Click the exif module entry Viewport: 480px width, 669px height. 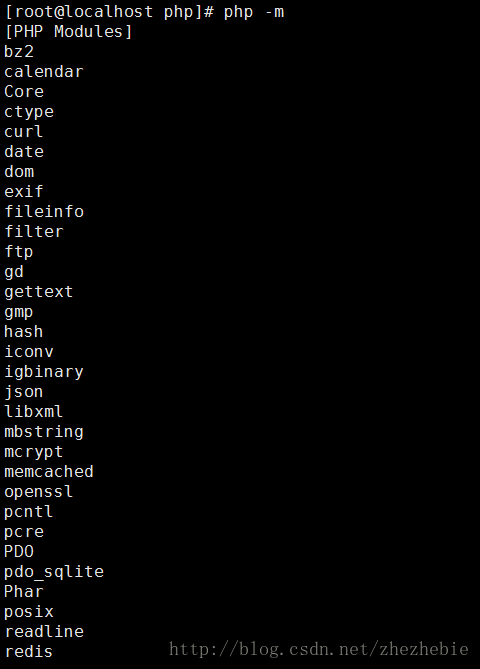point(23,192)
